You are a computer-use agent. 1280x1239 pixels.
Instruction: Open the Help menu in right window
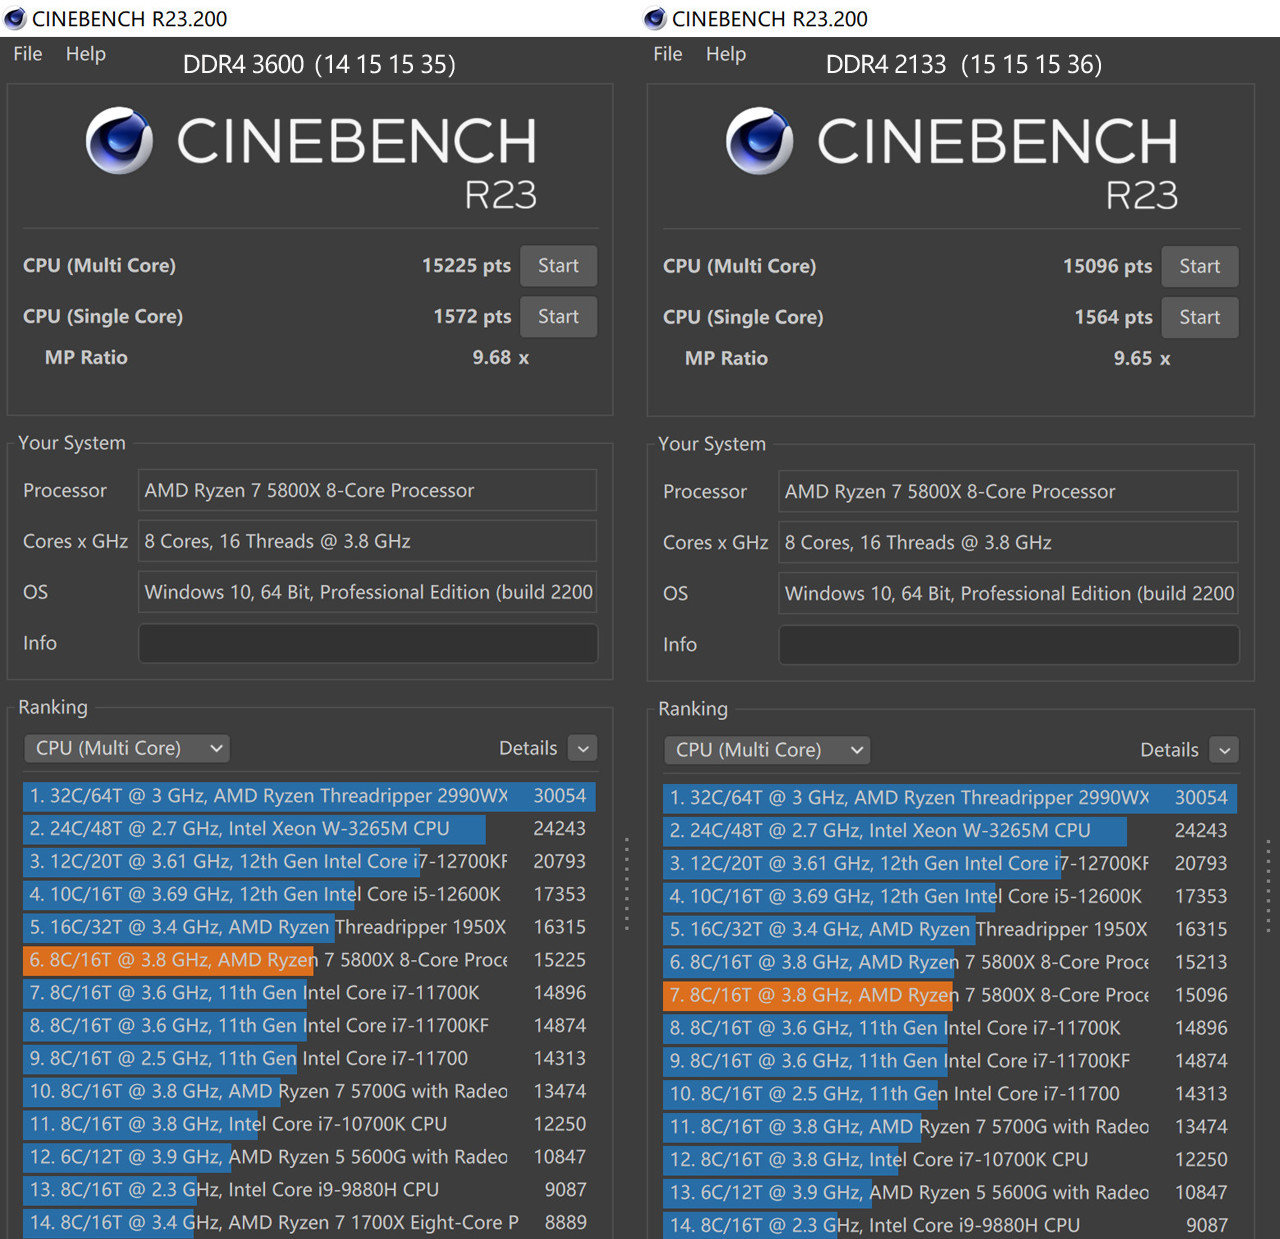point(725,54)
